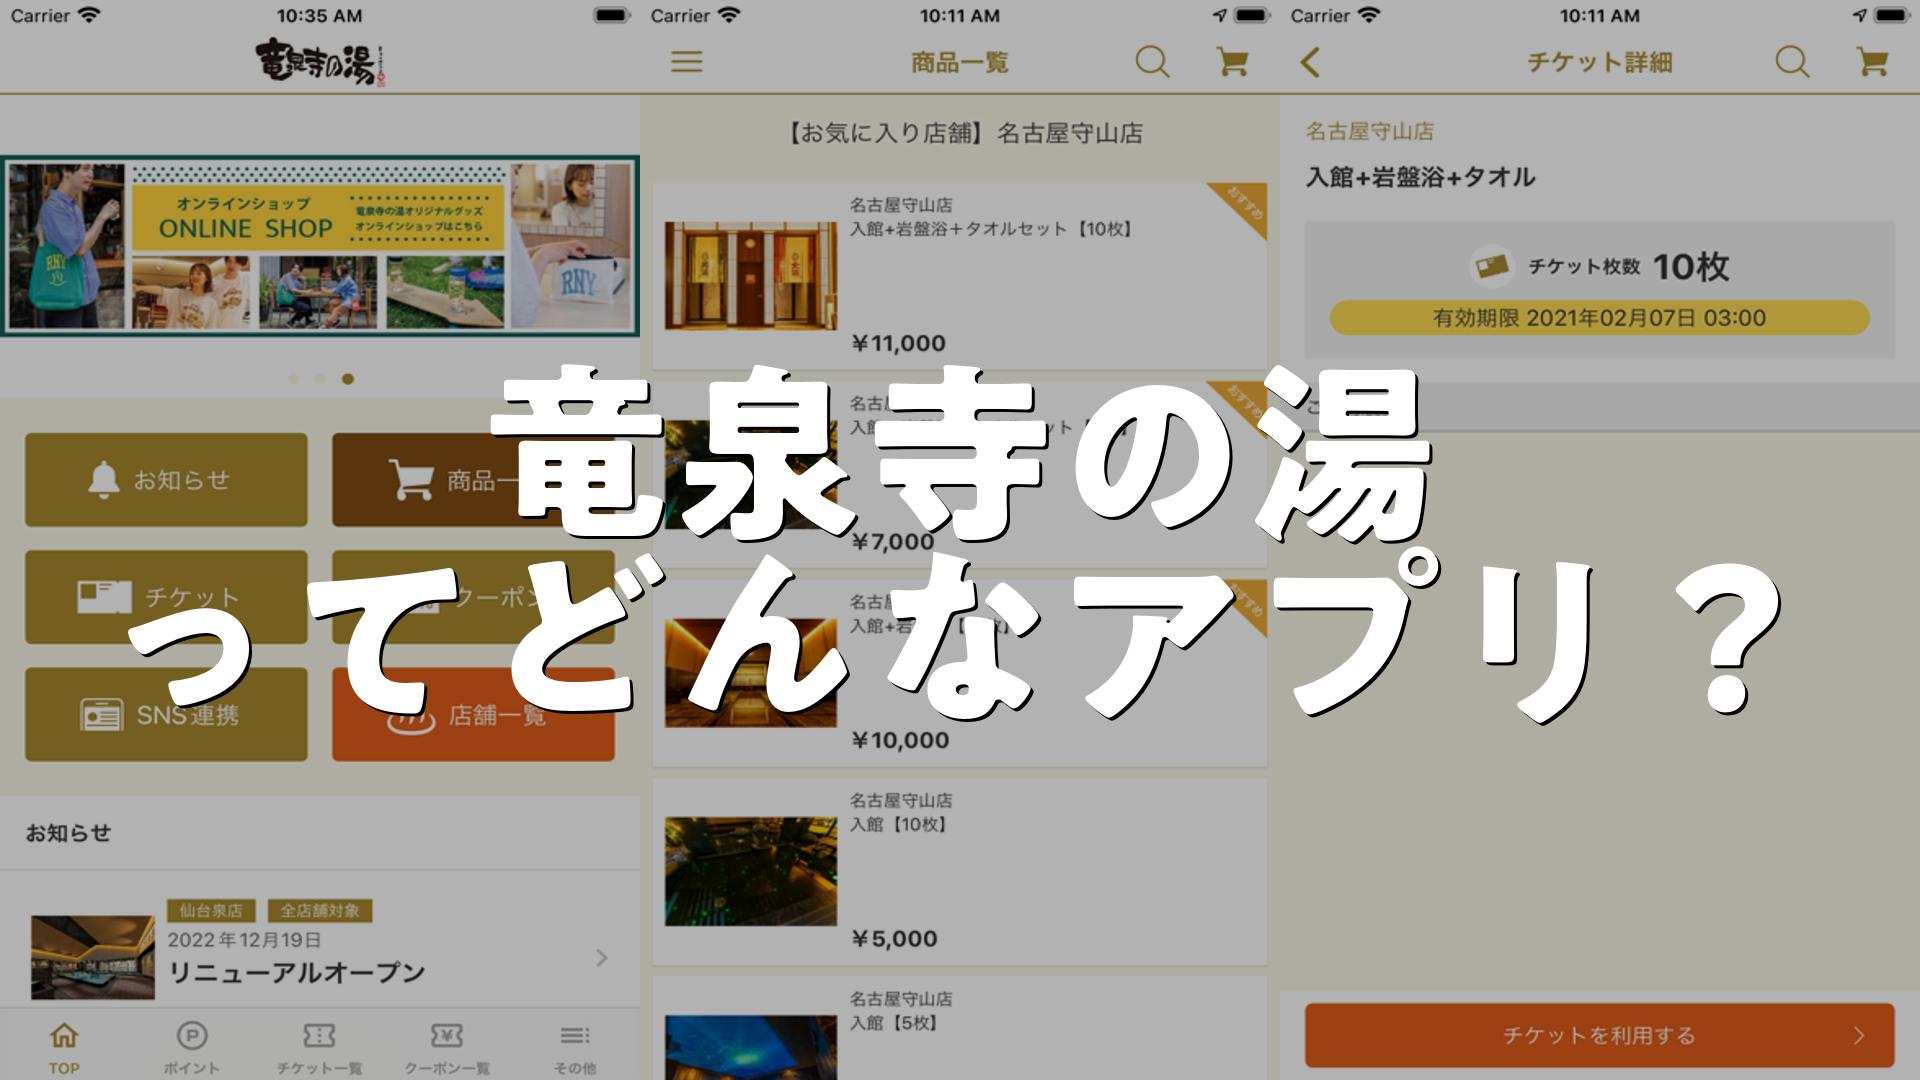1920x1080 pixels.
Task: Open the cart on チケット詳細 screen
Action: click(1872, 62)
